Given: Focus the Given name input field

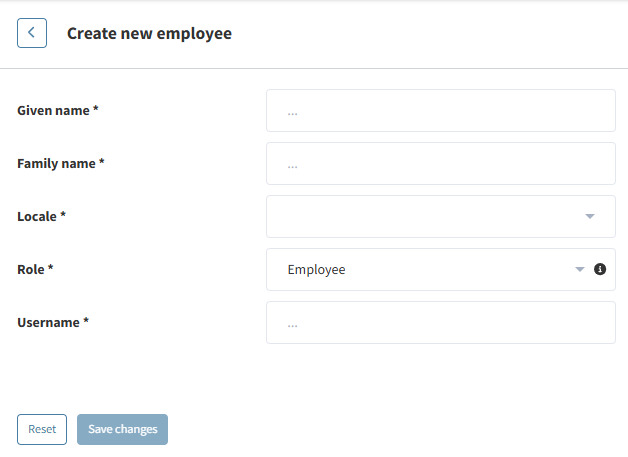Looking at the screenshot, I should pos(440,111).
